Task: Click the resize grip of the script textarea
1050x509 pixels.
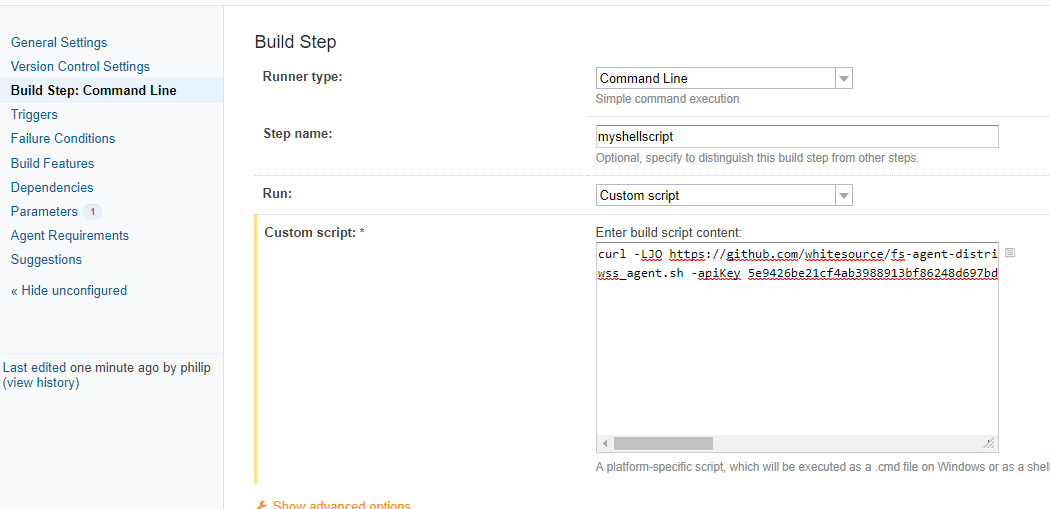Action: click(989, 443)
